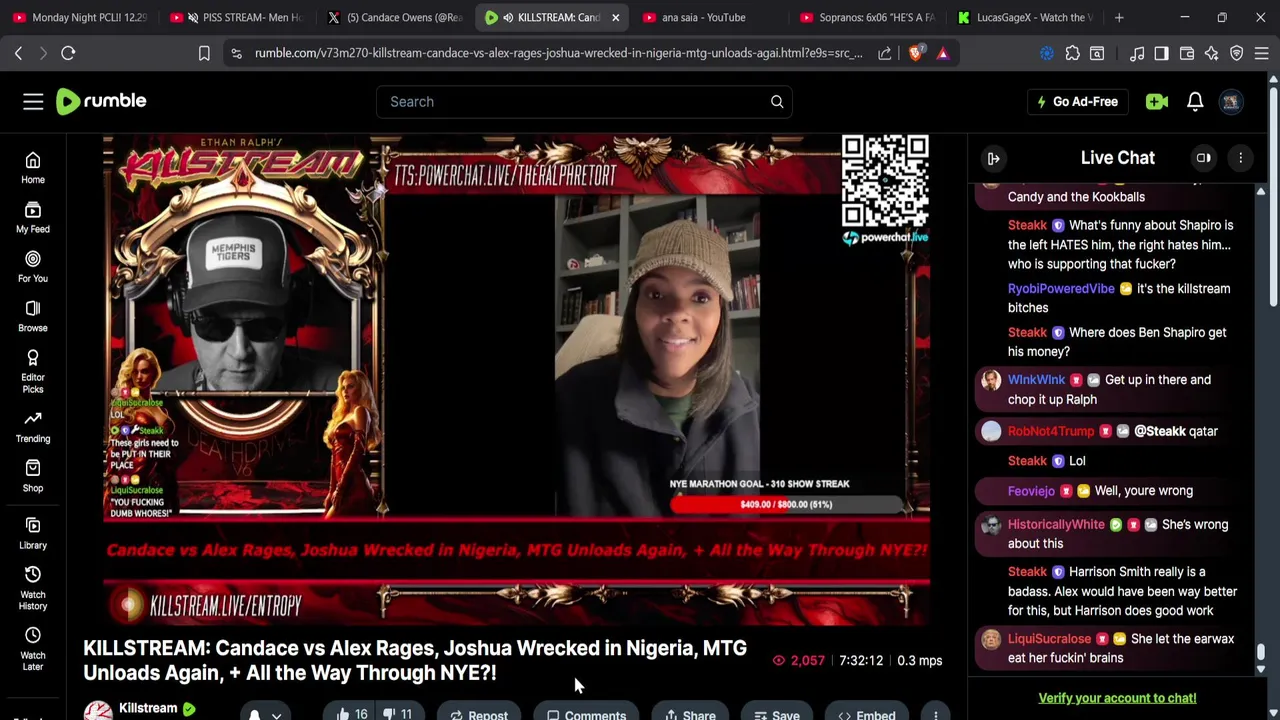Click the search magnifier icon
Screen dimensions: 1280x720
(777, 101)
